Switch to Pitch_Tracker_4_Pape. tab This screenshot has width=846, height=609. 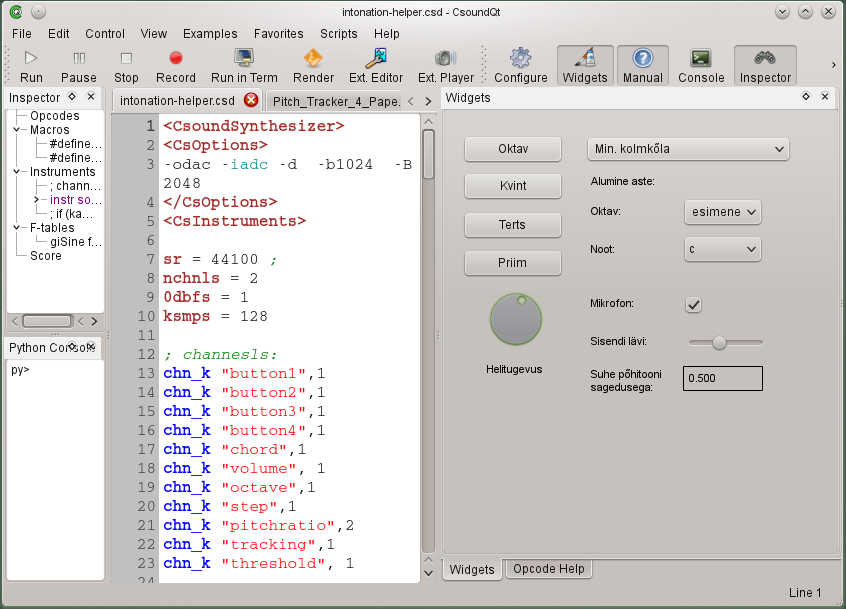tap(336, 101)
